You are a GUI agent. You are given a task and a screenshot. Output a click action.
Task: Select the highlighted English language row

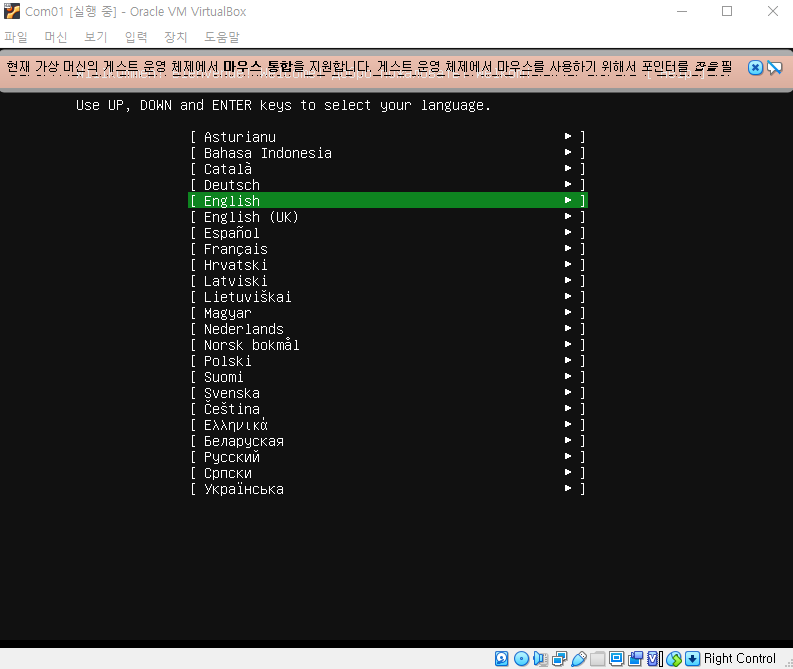(387, 201)
